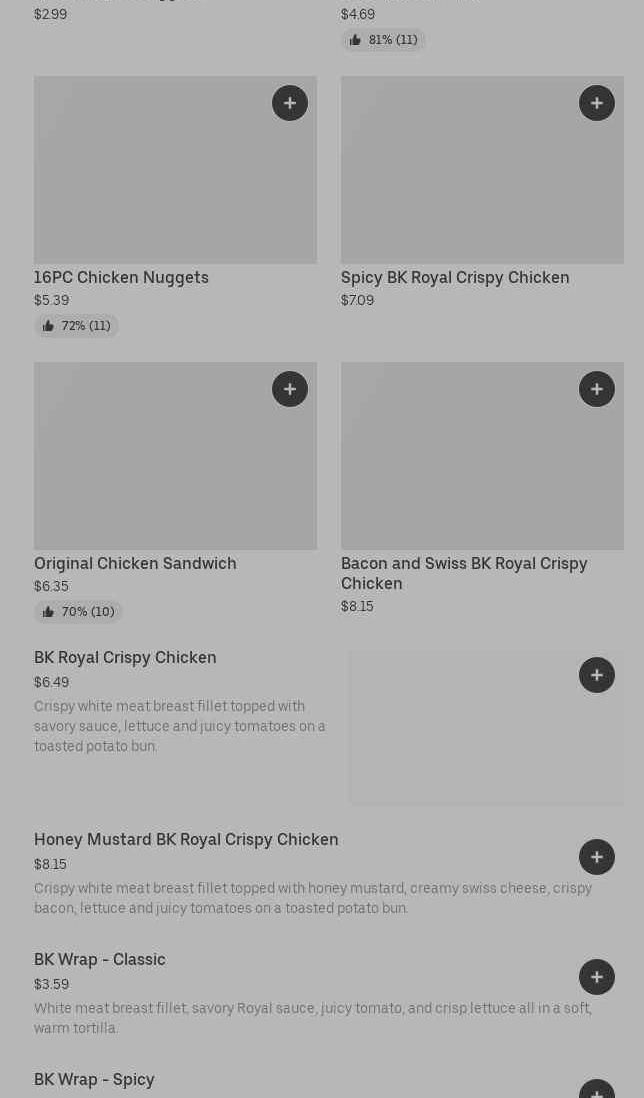This screenshot has height=1098, width=644.
Task: Open the BK Wrap - Spicy item
Action: coord(94,1080)
